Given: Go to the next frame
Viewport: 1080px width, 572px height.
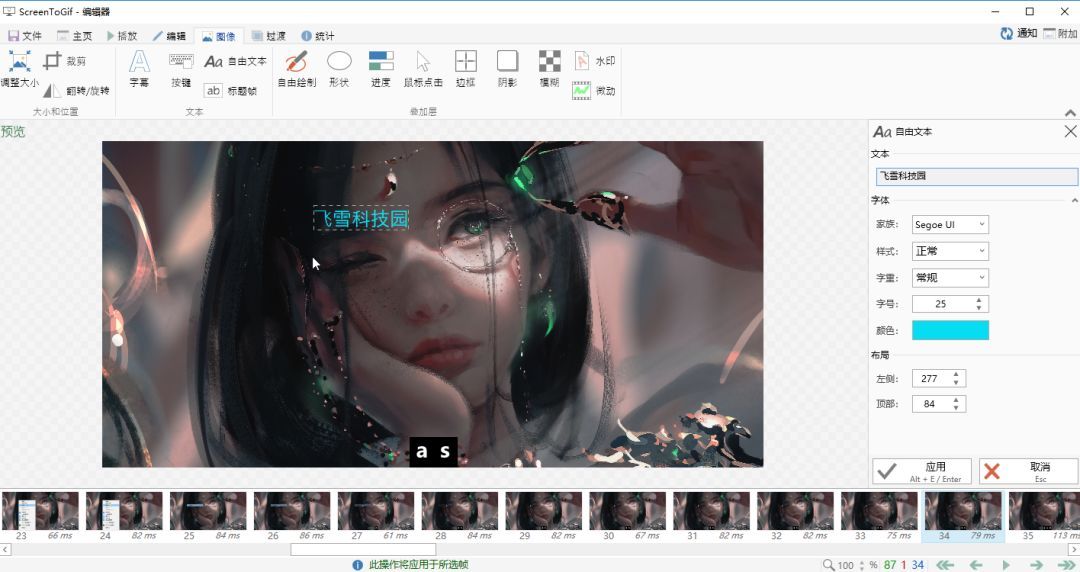Looking at the screenshot, I should point(1036,564).
